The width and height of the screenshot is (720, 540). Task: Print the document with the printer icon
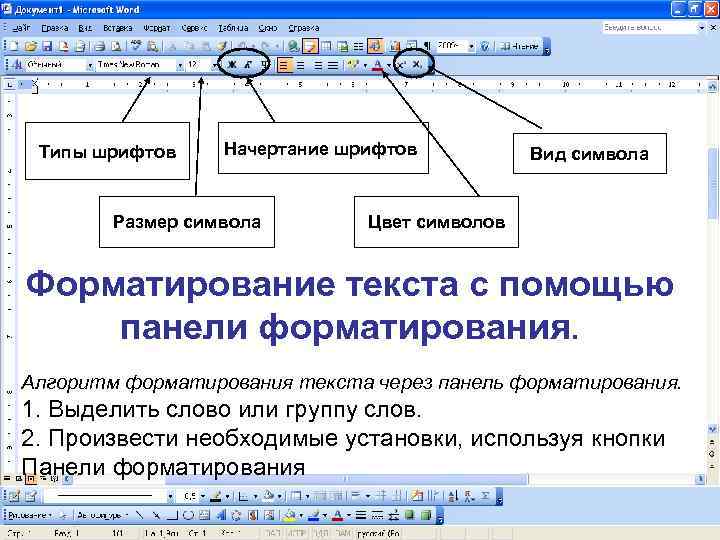click(99, 46)
